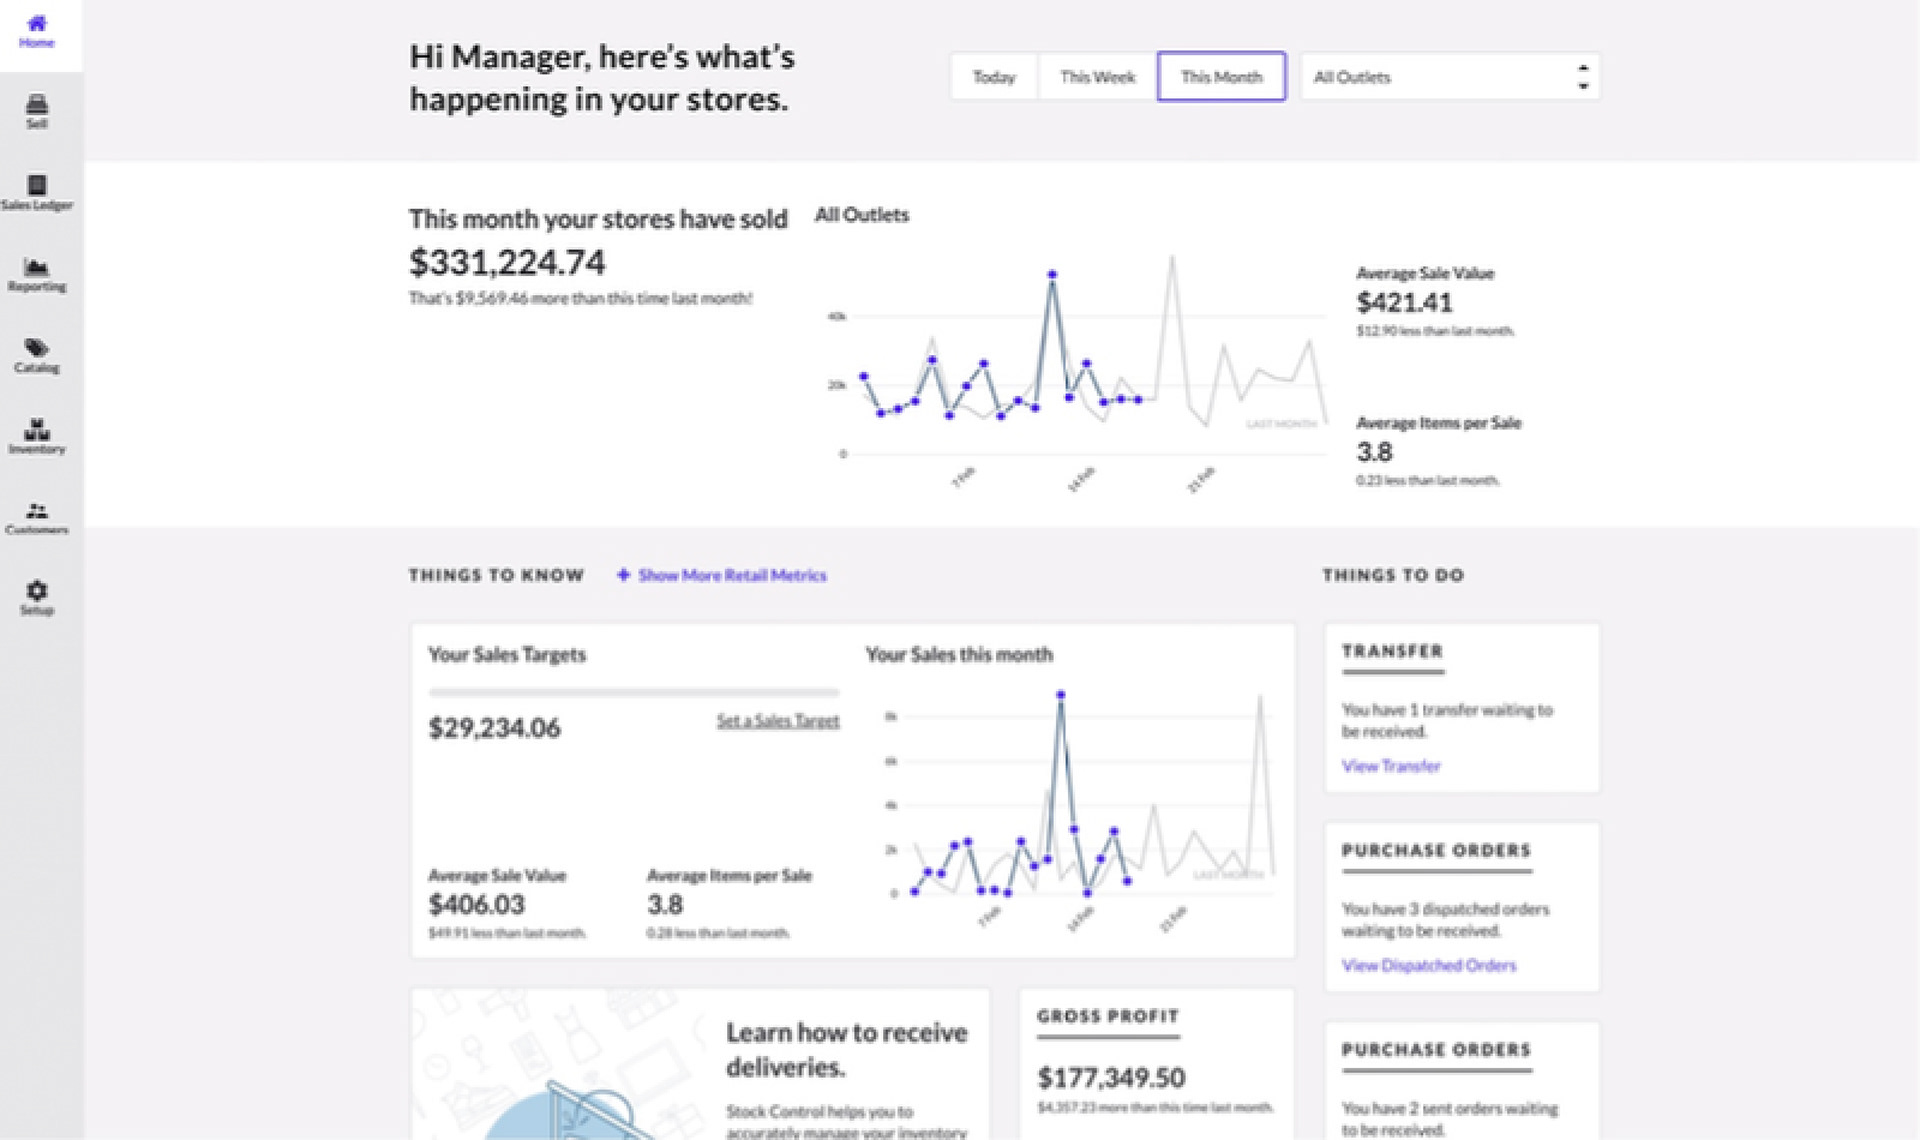Select the This Week time range
Viewport: 1920px width, 1140px height.
point(1097,77)
